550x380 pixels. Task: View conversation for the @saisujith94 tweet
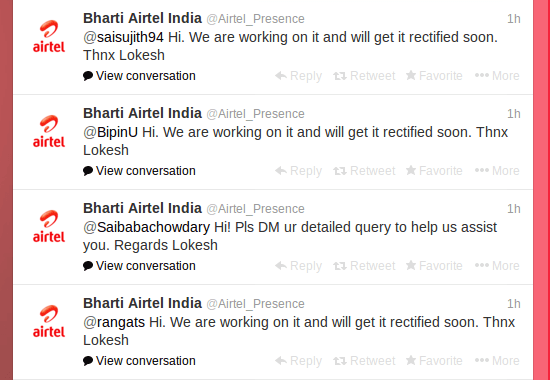[139, 76]
